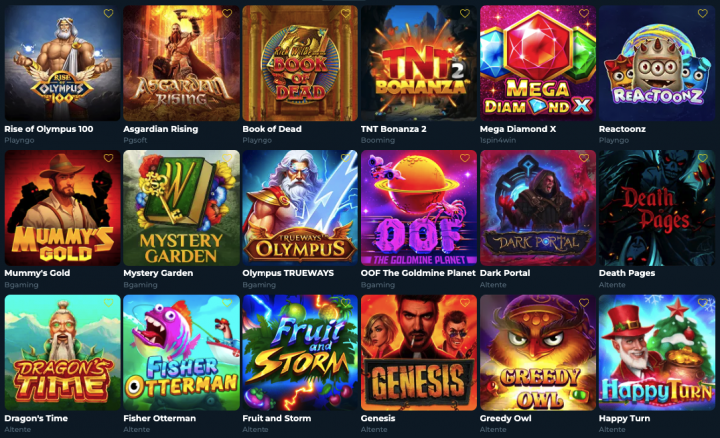Heart the Death Pages game tile
Image resolution: width=720 pixels, height=438 pixels.
click(x=703, y=158)
